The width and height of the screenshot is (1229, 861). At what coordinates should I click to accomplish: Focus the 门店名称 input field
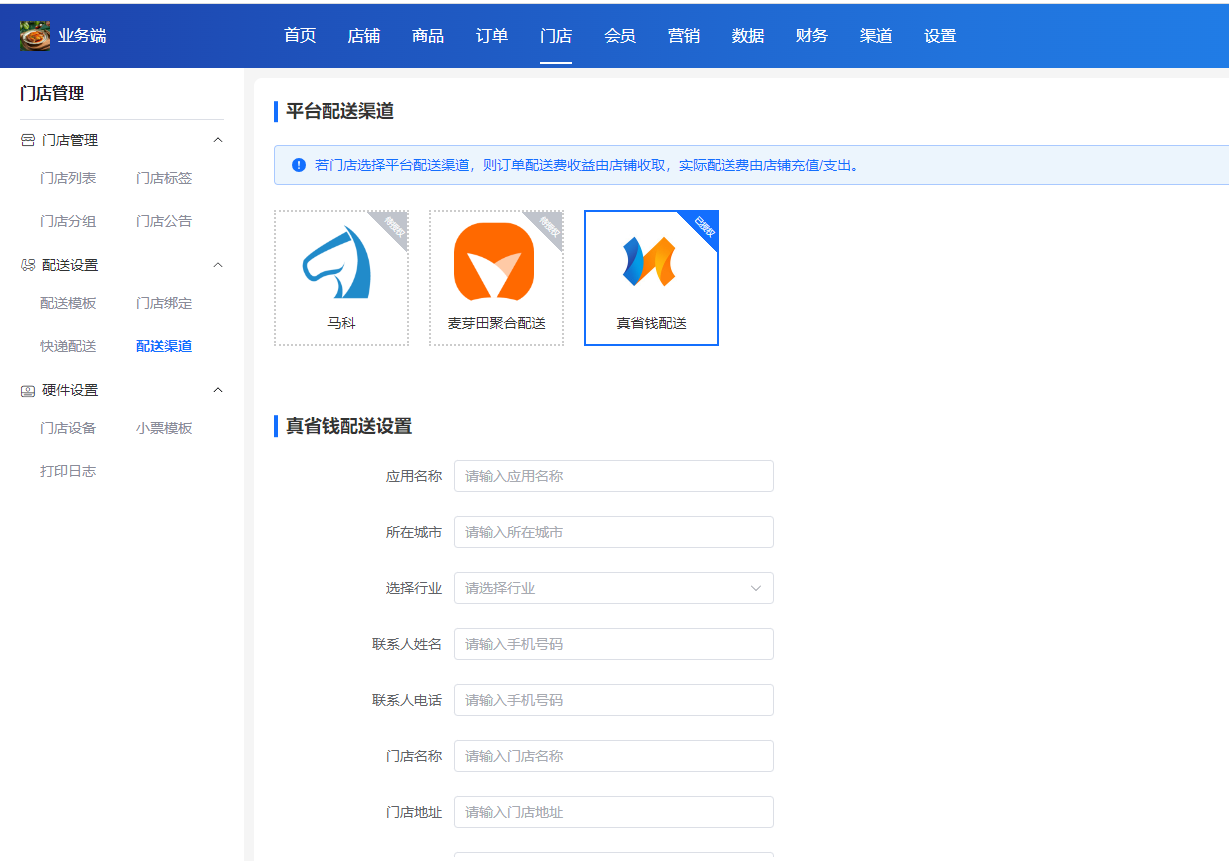coord(614,756)
